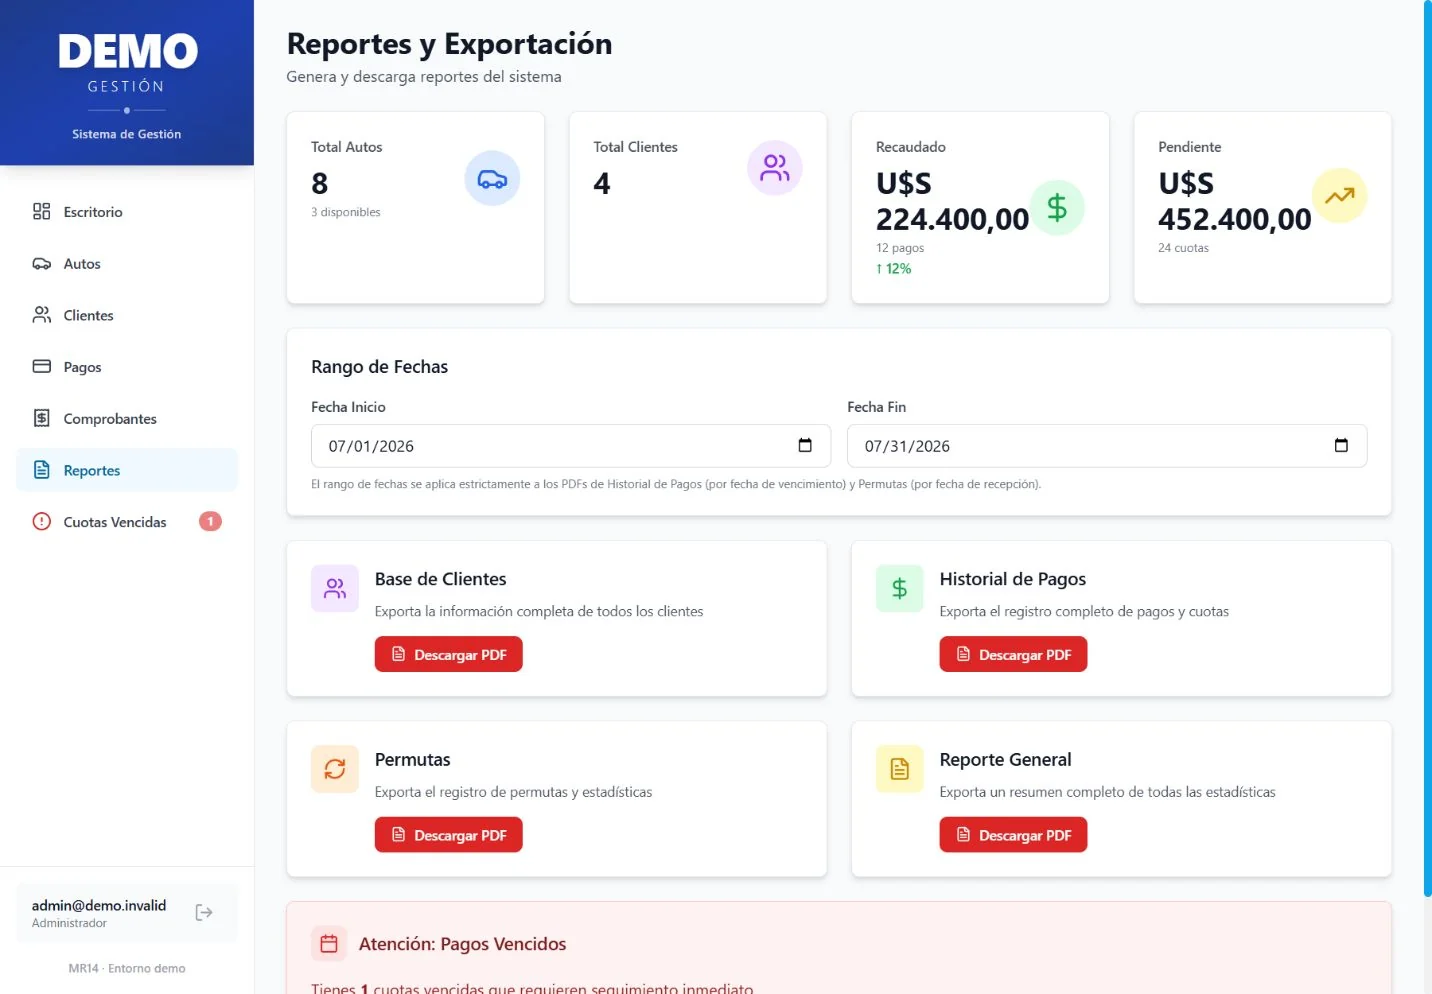The image size is (1432, 994).
Task: Click the Reportes document icon in sidebar
Action: pos(41,470)
